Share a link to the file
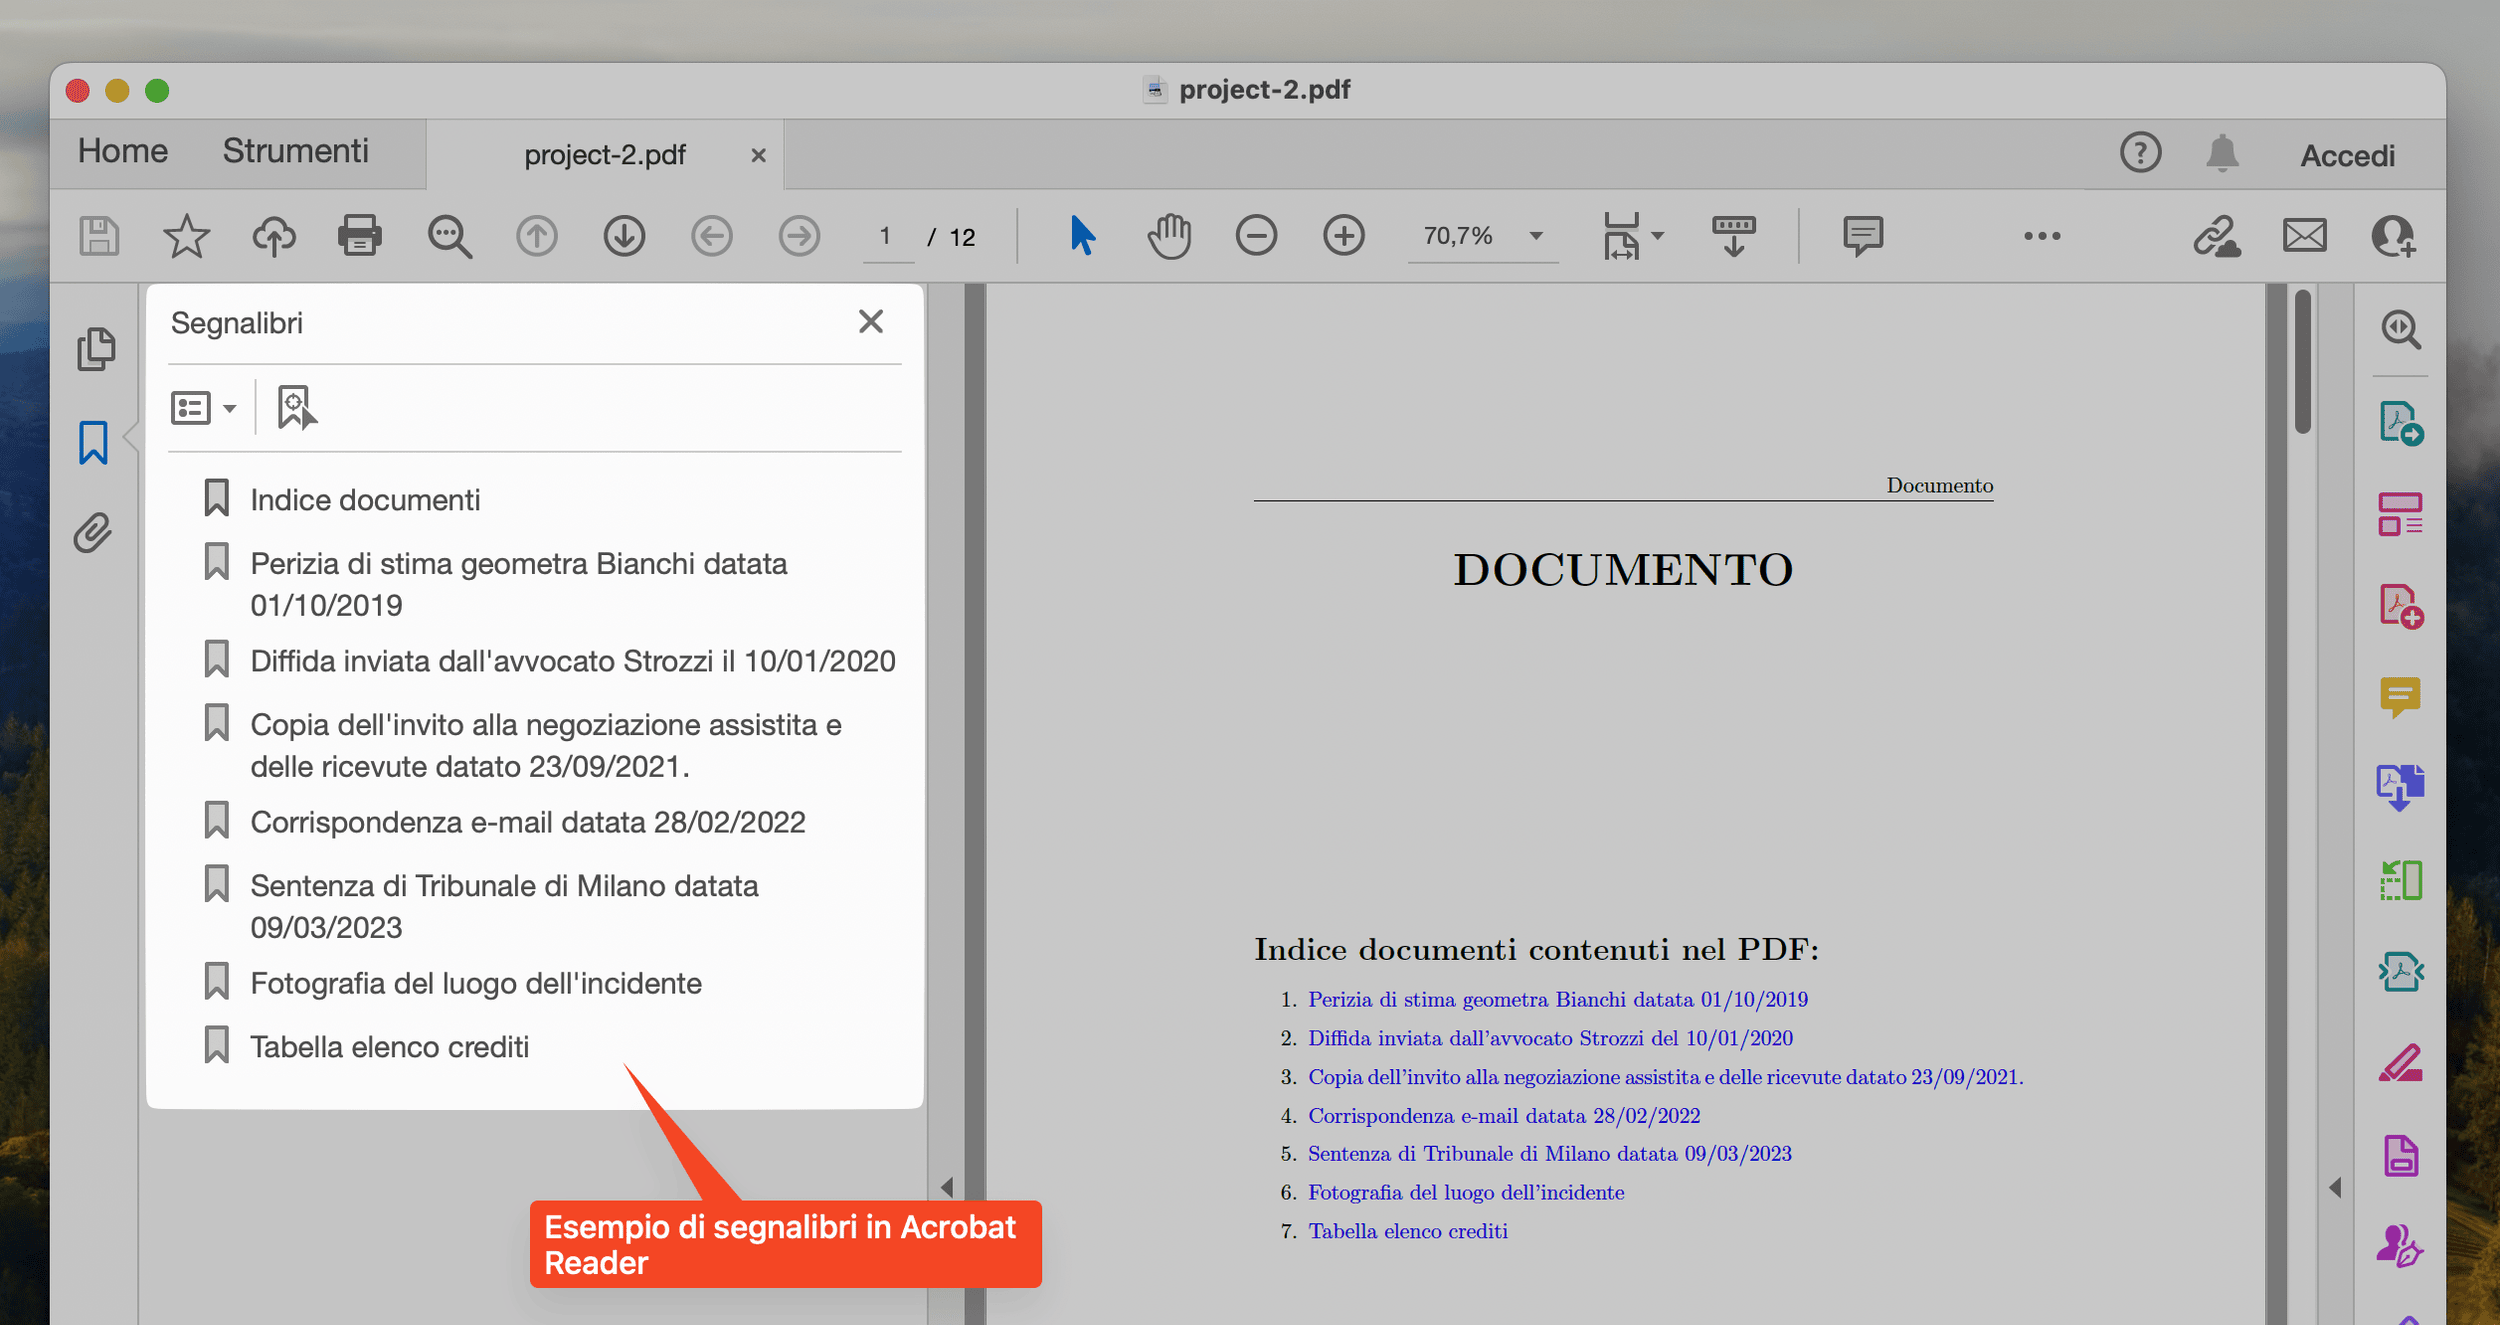2500x1325 pixels. tap(2217, 237)
